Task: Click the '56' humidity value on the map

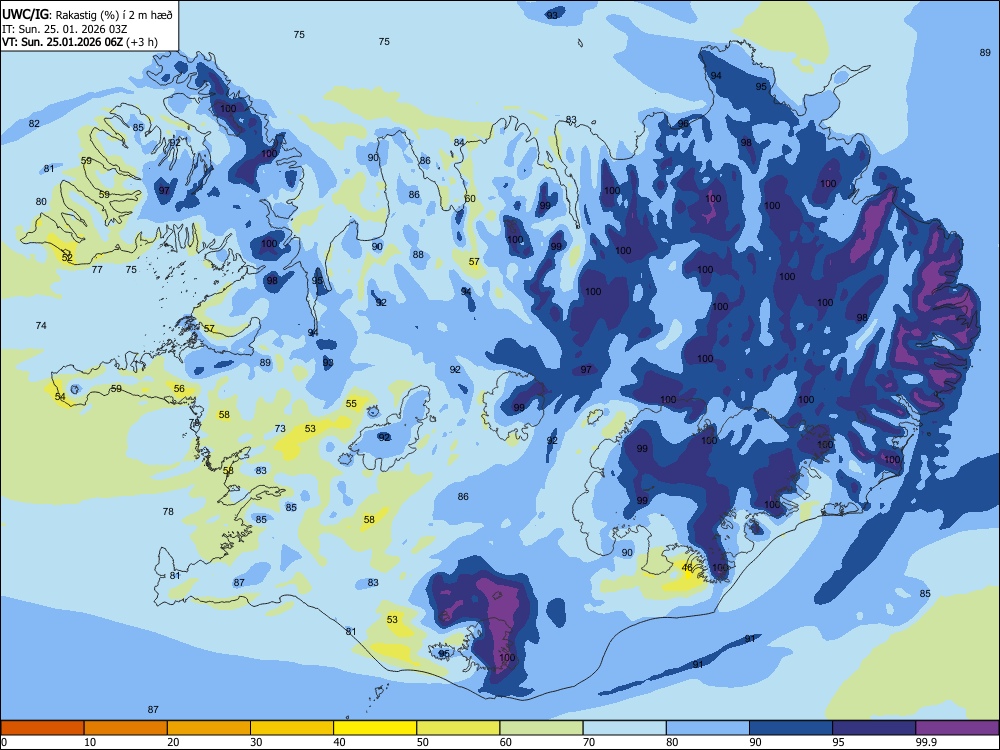Action: (x=179, y=388)
